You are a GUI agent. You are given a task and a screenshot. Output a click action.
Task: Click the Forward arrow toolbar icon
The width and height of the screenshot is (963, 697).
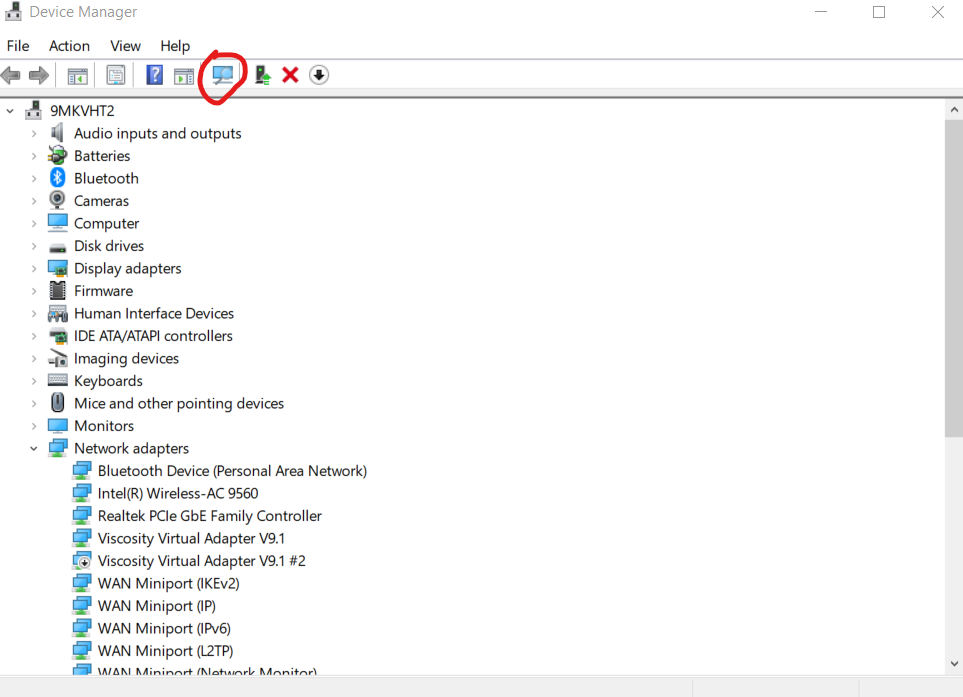point(39,76)
